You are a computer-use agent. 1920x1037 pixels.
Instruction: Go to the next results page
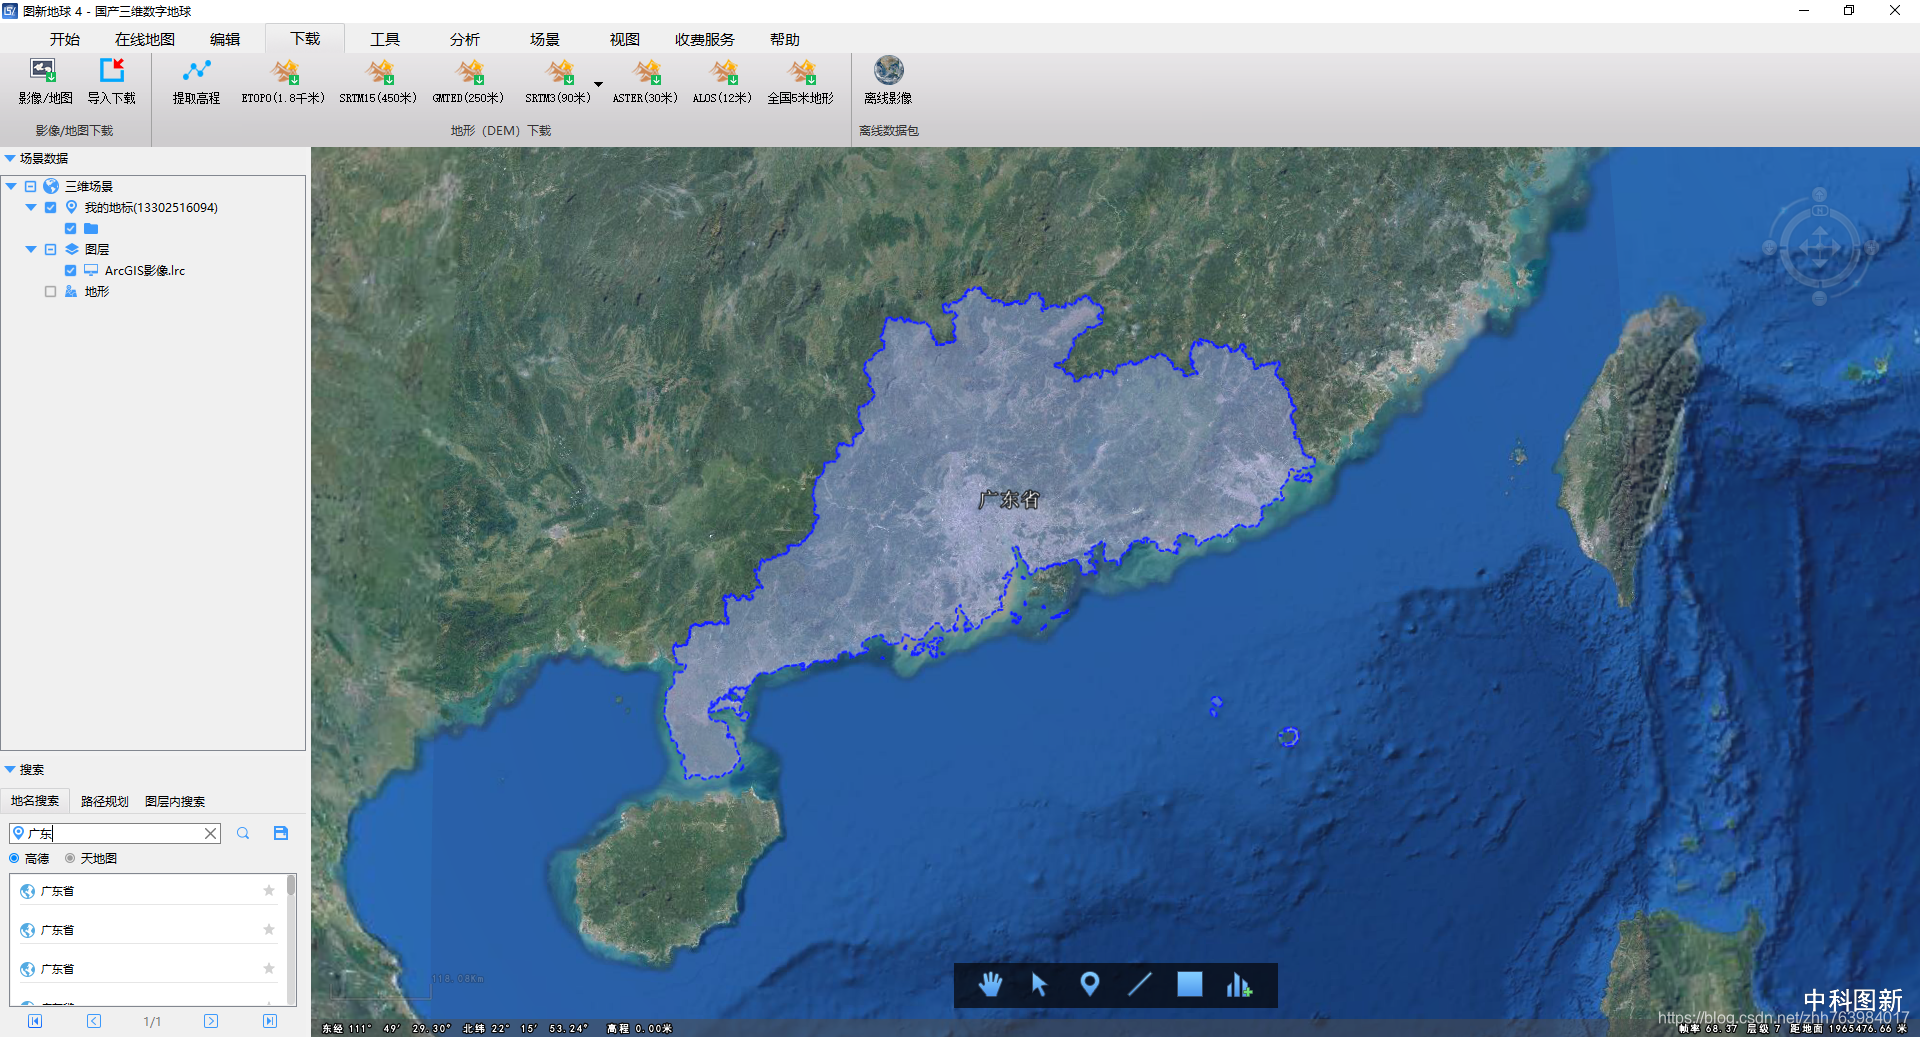pos(211,1021)
